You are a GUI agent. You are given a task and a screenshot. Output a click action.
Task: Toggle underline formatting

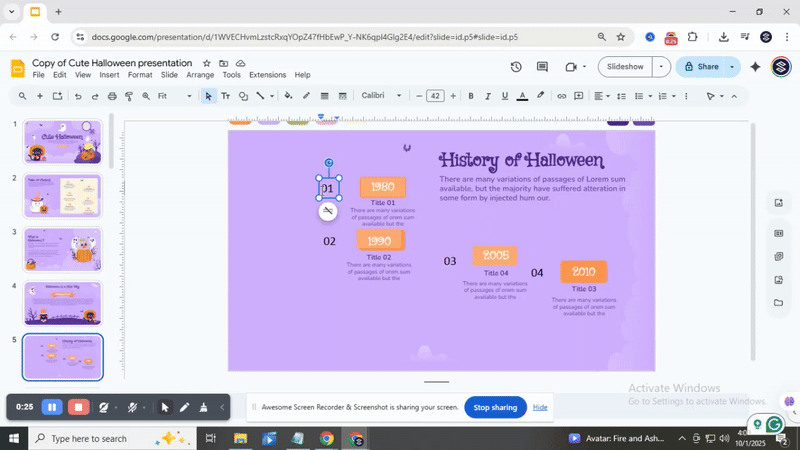pyautogui.click(x=505, y=96)
